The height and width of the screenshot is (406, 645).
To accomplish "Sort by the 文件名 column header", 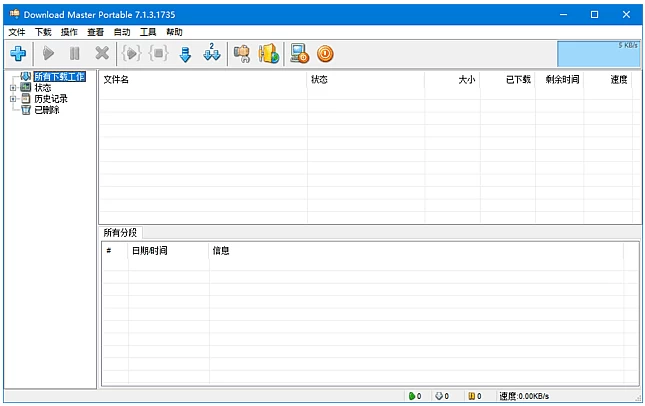I will pos(117,79).
